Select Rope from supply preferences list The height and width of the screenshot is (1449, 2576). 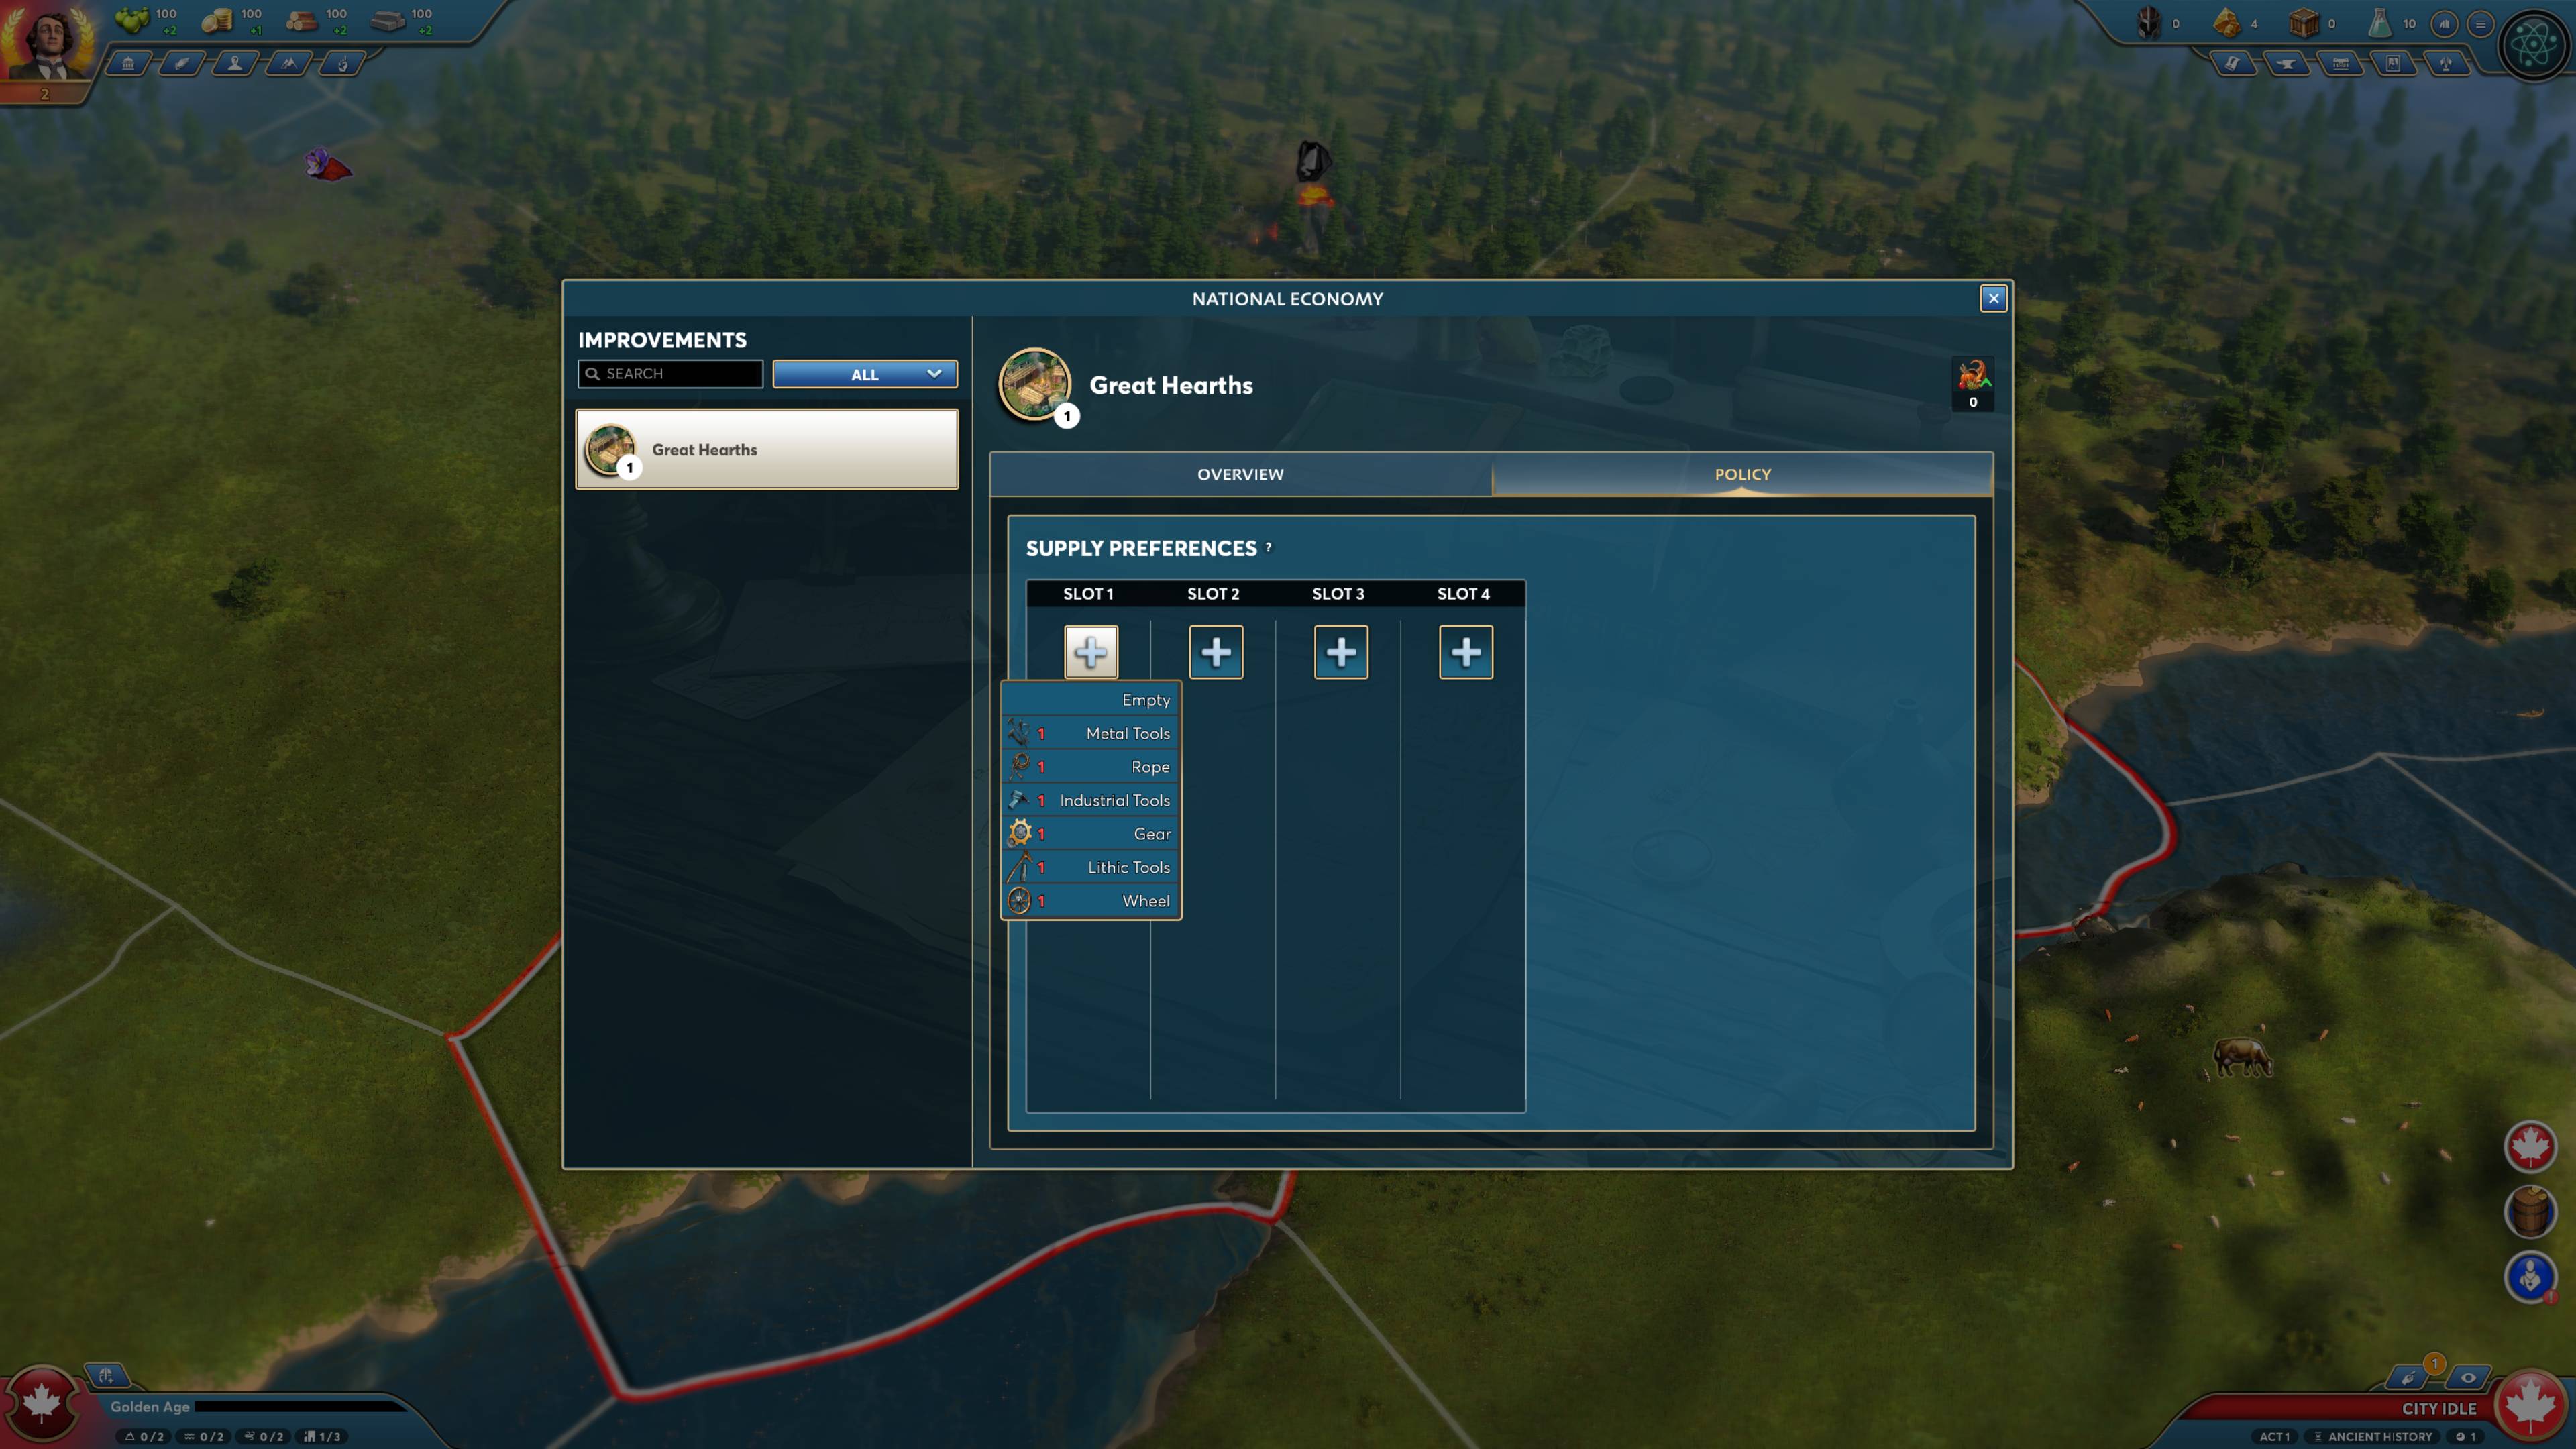[1090, 766]
